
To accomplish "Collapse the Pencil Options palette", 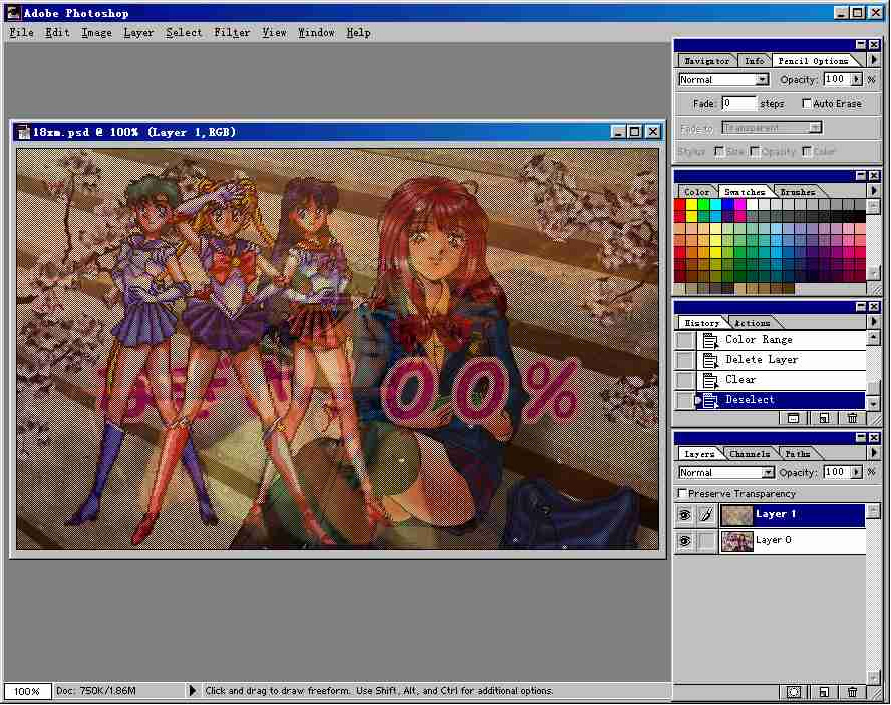I will (861, 44).
